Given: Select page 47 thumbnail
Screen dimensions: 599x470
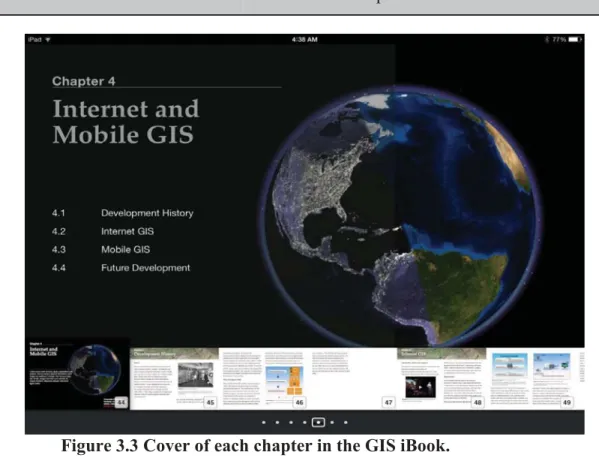Looking at the screenshot, I should pos(353,379).
